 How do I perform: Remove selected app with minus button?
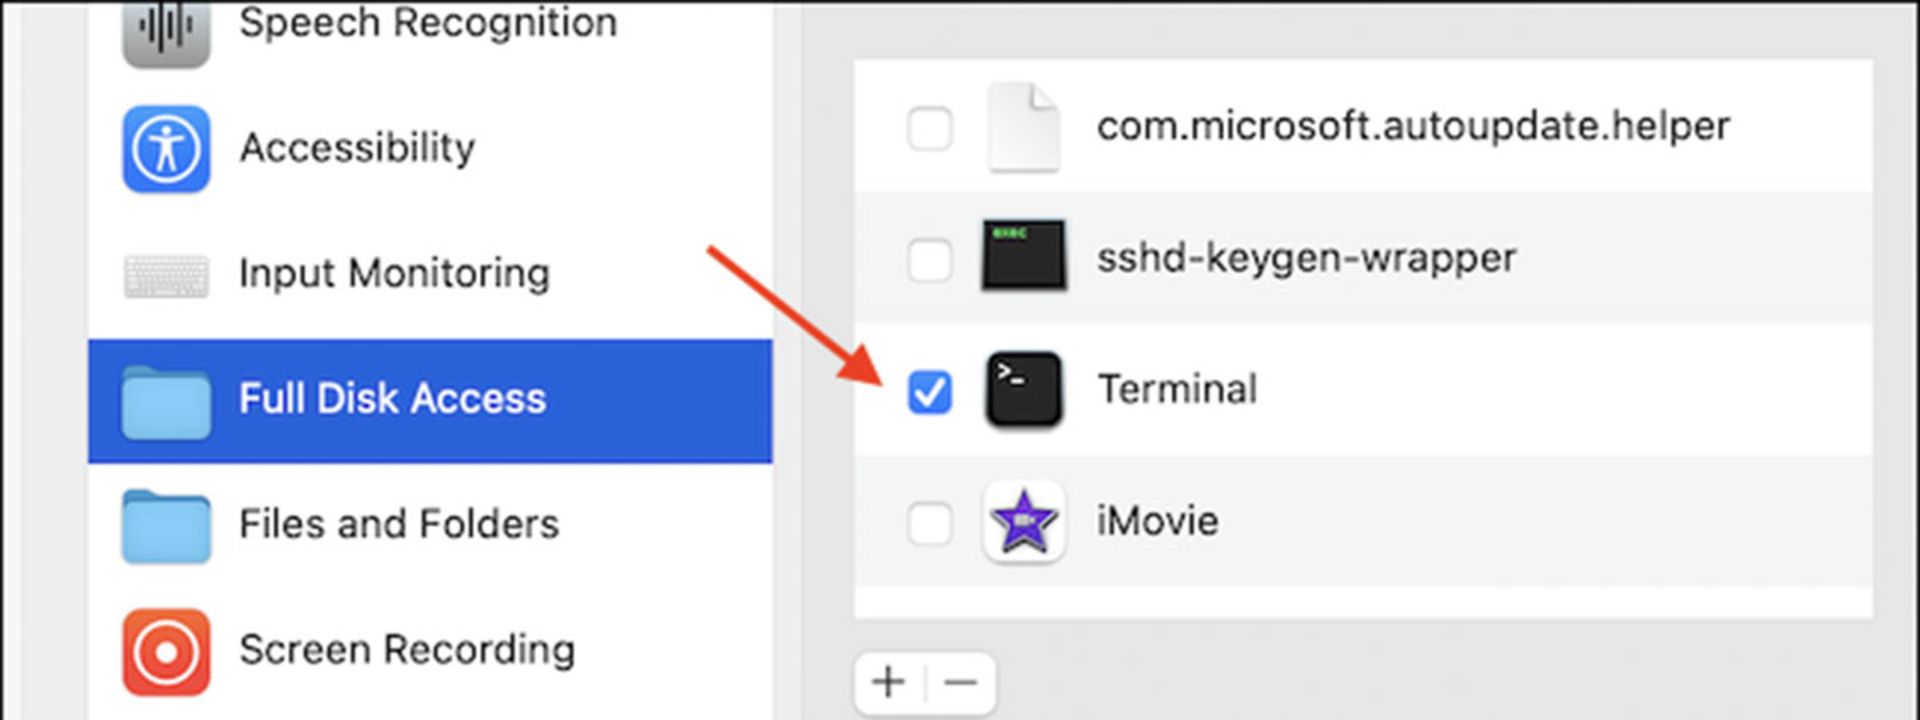(961, 683)
